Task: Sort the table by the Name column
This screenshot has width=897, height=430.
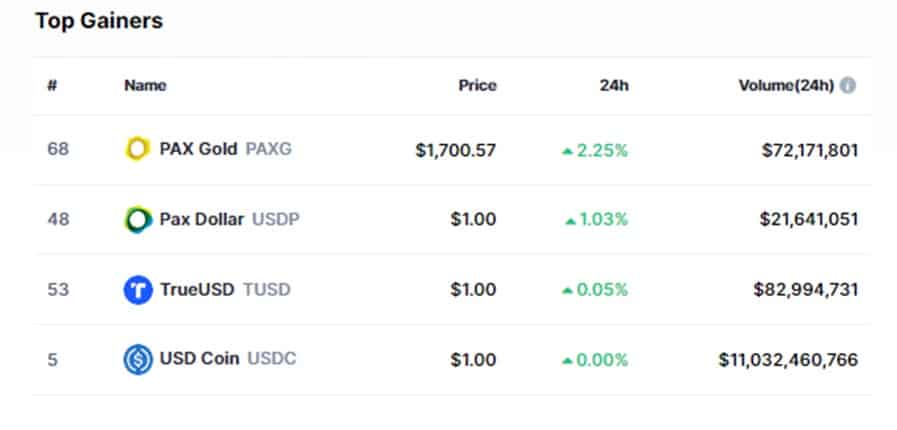Action: tap(145, 86)
